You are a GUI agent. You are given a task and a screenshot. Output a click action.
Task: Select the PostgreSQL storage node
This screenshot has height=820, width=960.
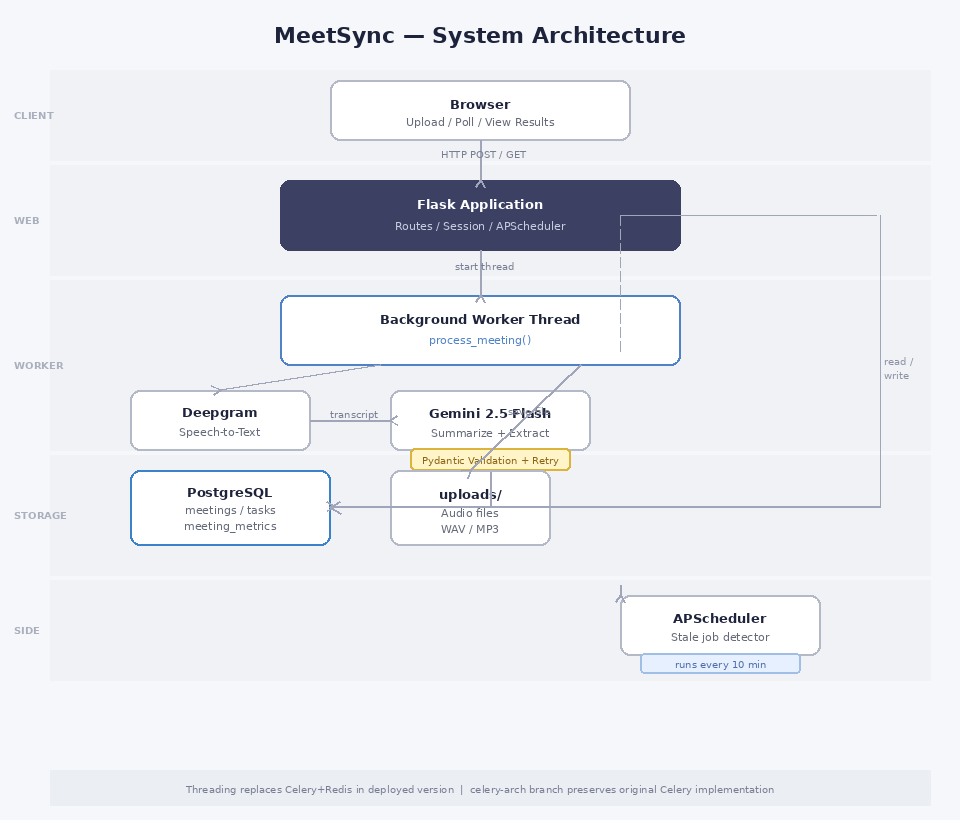point(230,507)
